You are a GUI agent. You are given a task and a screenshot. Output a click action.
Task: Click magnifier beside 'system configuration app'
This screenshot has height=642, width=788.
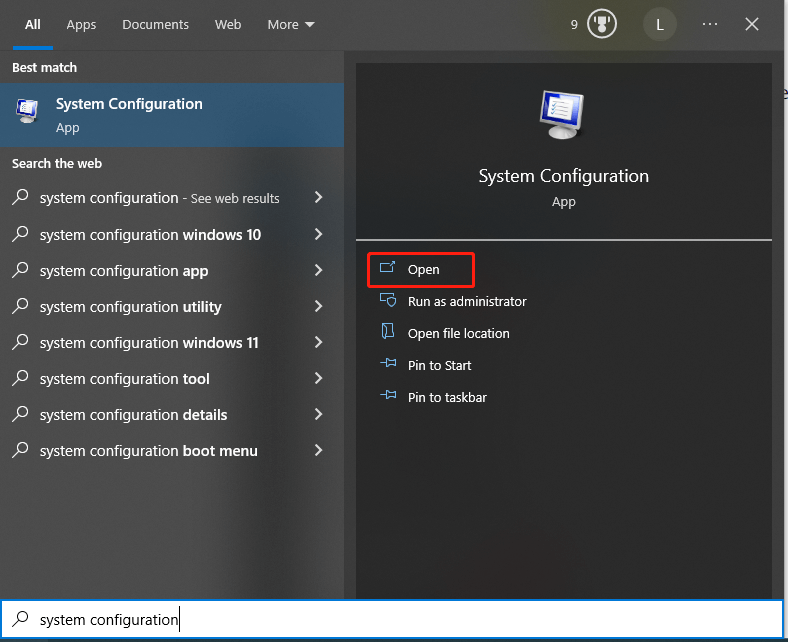(x=20, y=270)
